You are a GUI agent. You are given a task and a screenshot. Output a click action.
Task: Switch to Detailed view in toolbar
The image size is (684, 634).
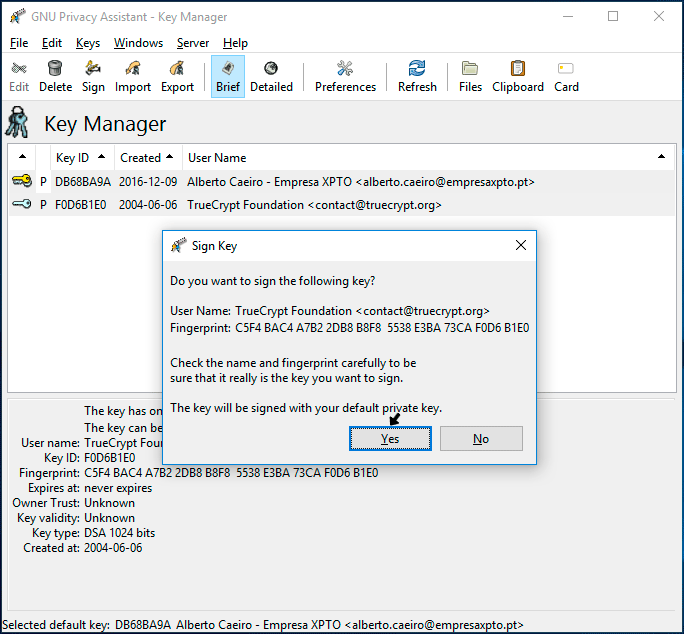pyautogui.click(x=271, y=76)
